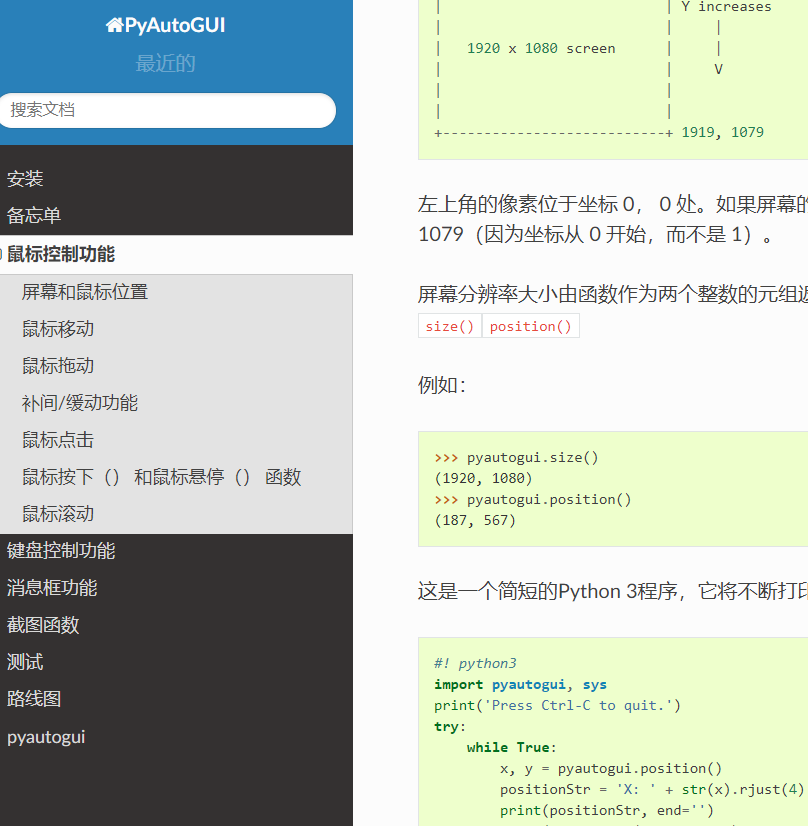This screenshot has height=826, width=808.
Task: Go to 鼠标移动 subsection
Action: (58, 329)
